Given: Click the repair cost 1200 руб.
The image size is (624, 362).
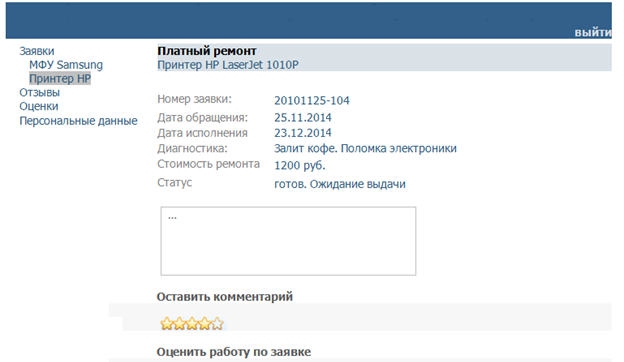Looking at the screenshot, I should [x=300, y=165].
